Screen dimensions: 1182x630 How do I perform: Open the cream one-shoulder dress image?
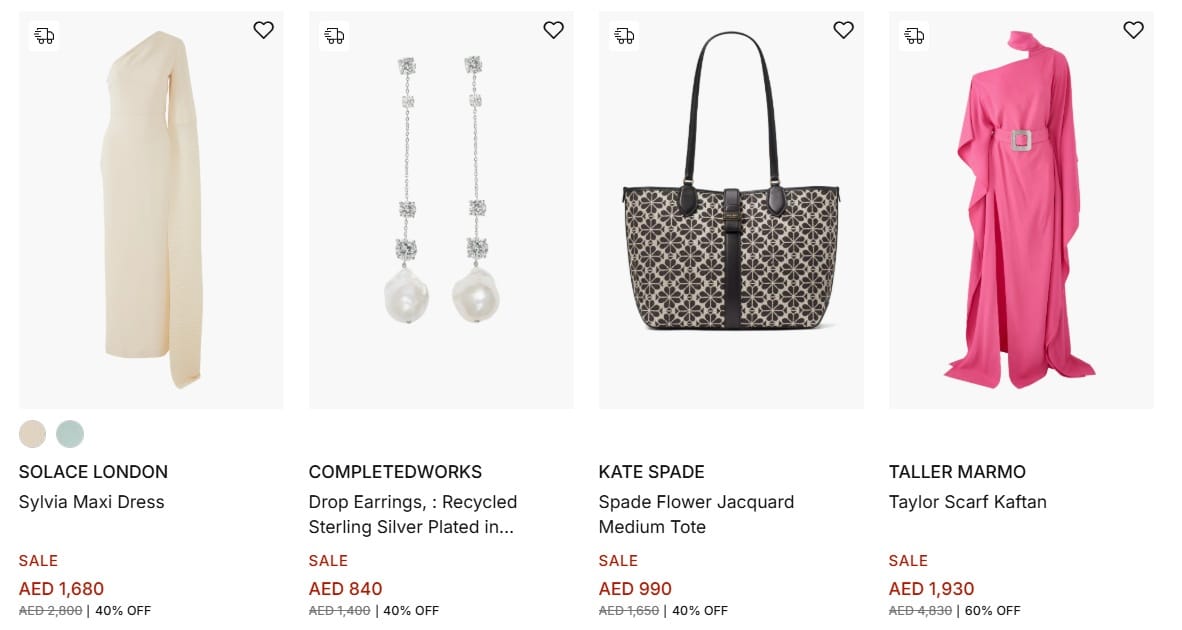pos(151,210)
